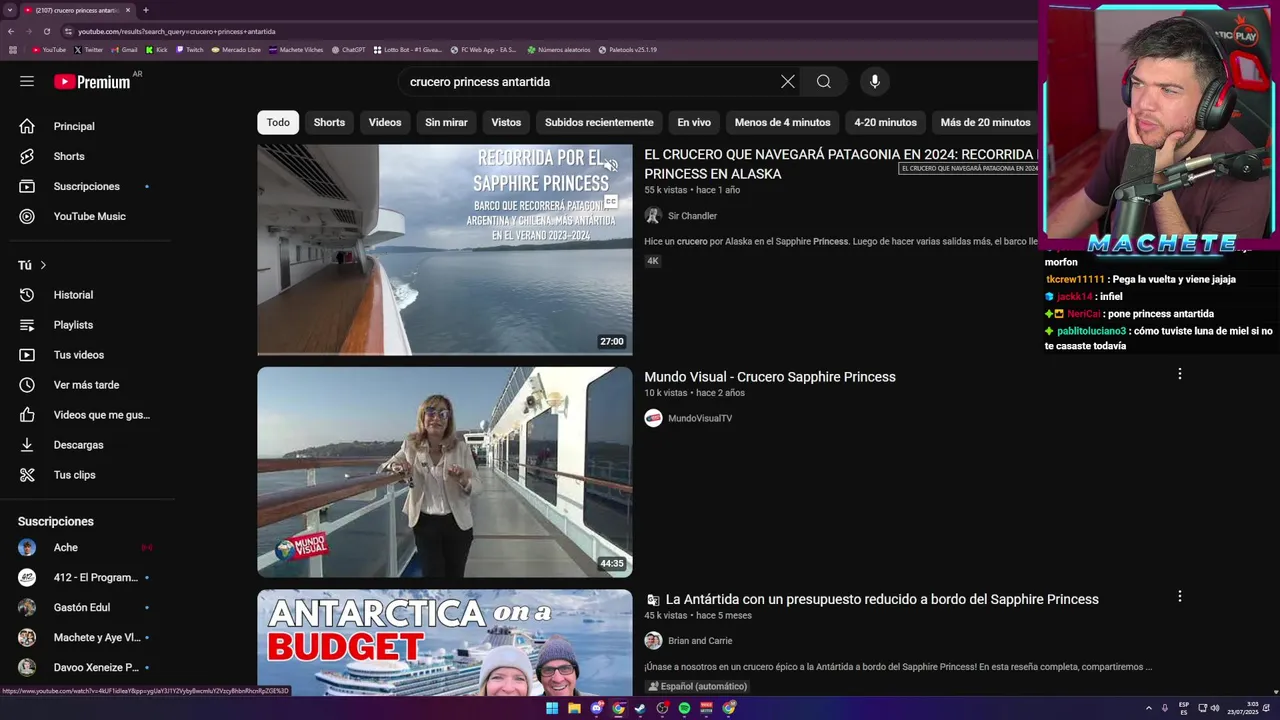Open more options for the Mundo Visual video

(1180, 374)
